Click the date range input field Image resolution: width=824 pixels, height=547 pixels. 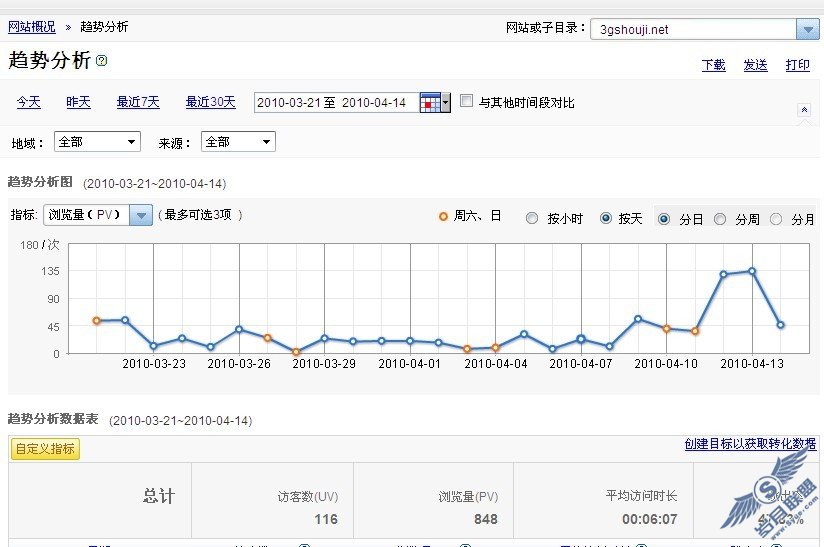335,102
